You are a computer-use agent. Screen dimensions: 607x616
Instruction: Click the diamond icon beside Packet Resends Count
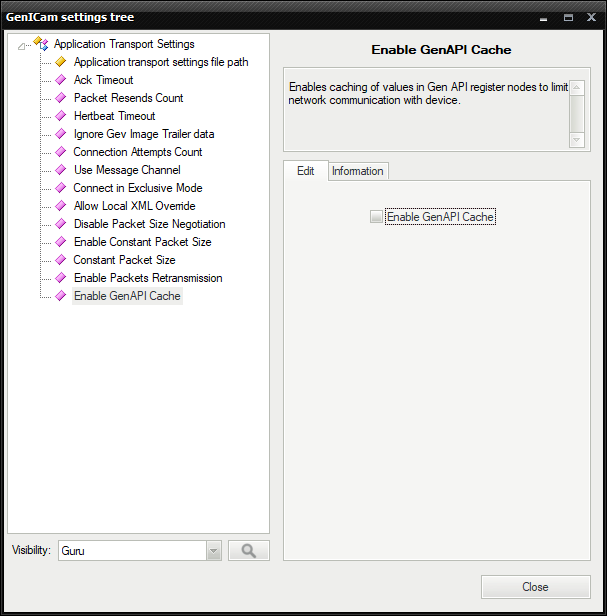point(61,98)
